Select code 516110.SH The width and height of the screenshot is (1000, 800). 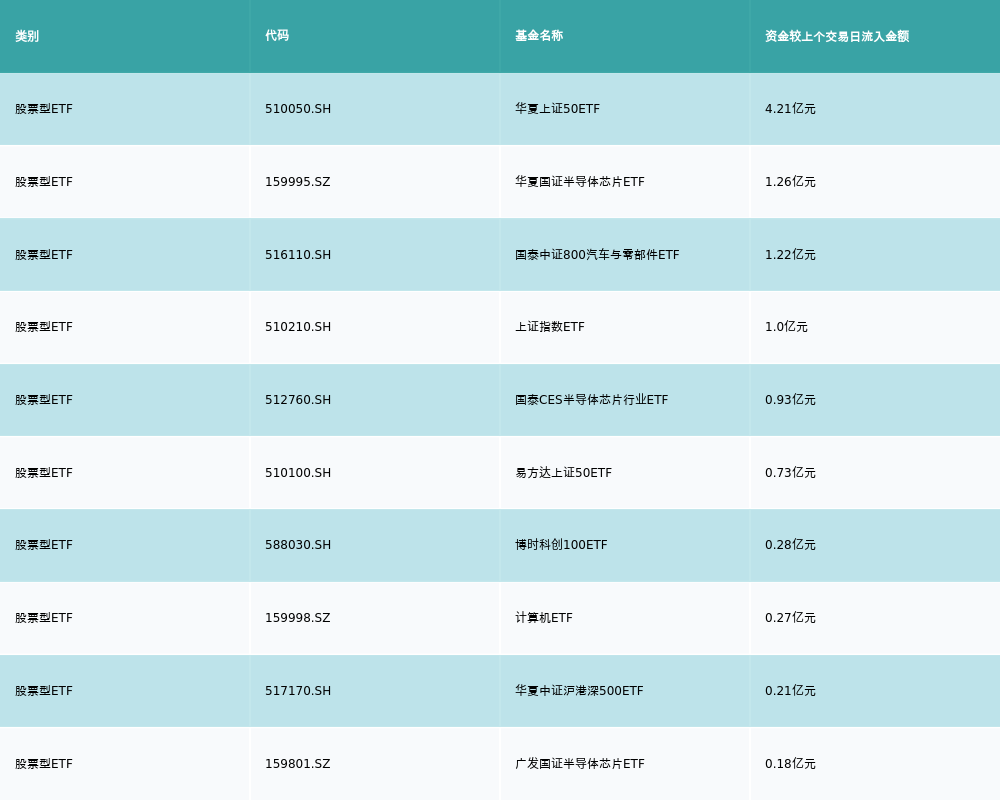(x=298, y=255)
